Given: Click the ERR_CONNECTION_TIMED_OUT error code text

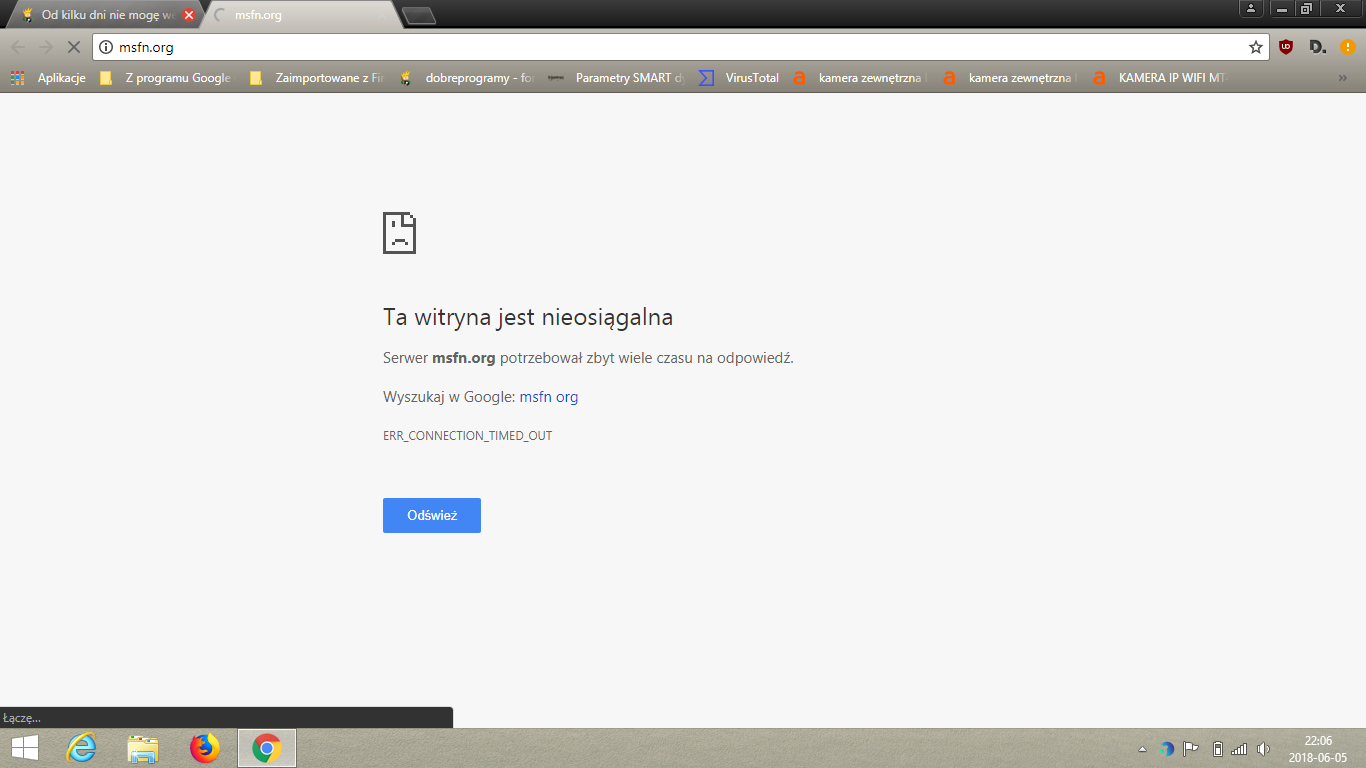Looking at the screenshot, I should [467, 436].
